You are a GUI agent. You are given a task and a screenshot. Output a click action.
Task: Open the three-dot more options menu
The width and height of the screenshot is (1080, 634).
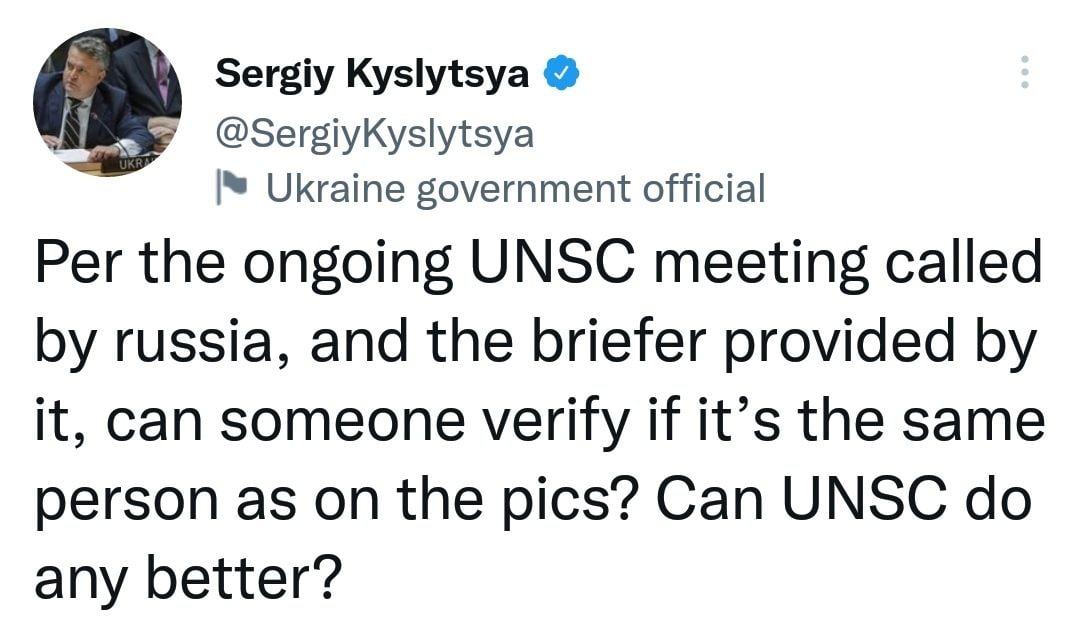pos(1023,72)
